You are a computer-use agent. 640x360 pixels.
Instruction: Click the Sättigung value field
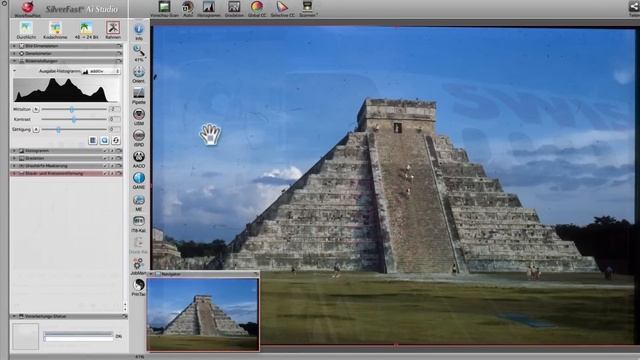(114, 129)
